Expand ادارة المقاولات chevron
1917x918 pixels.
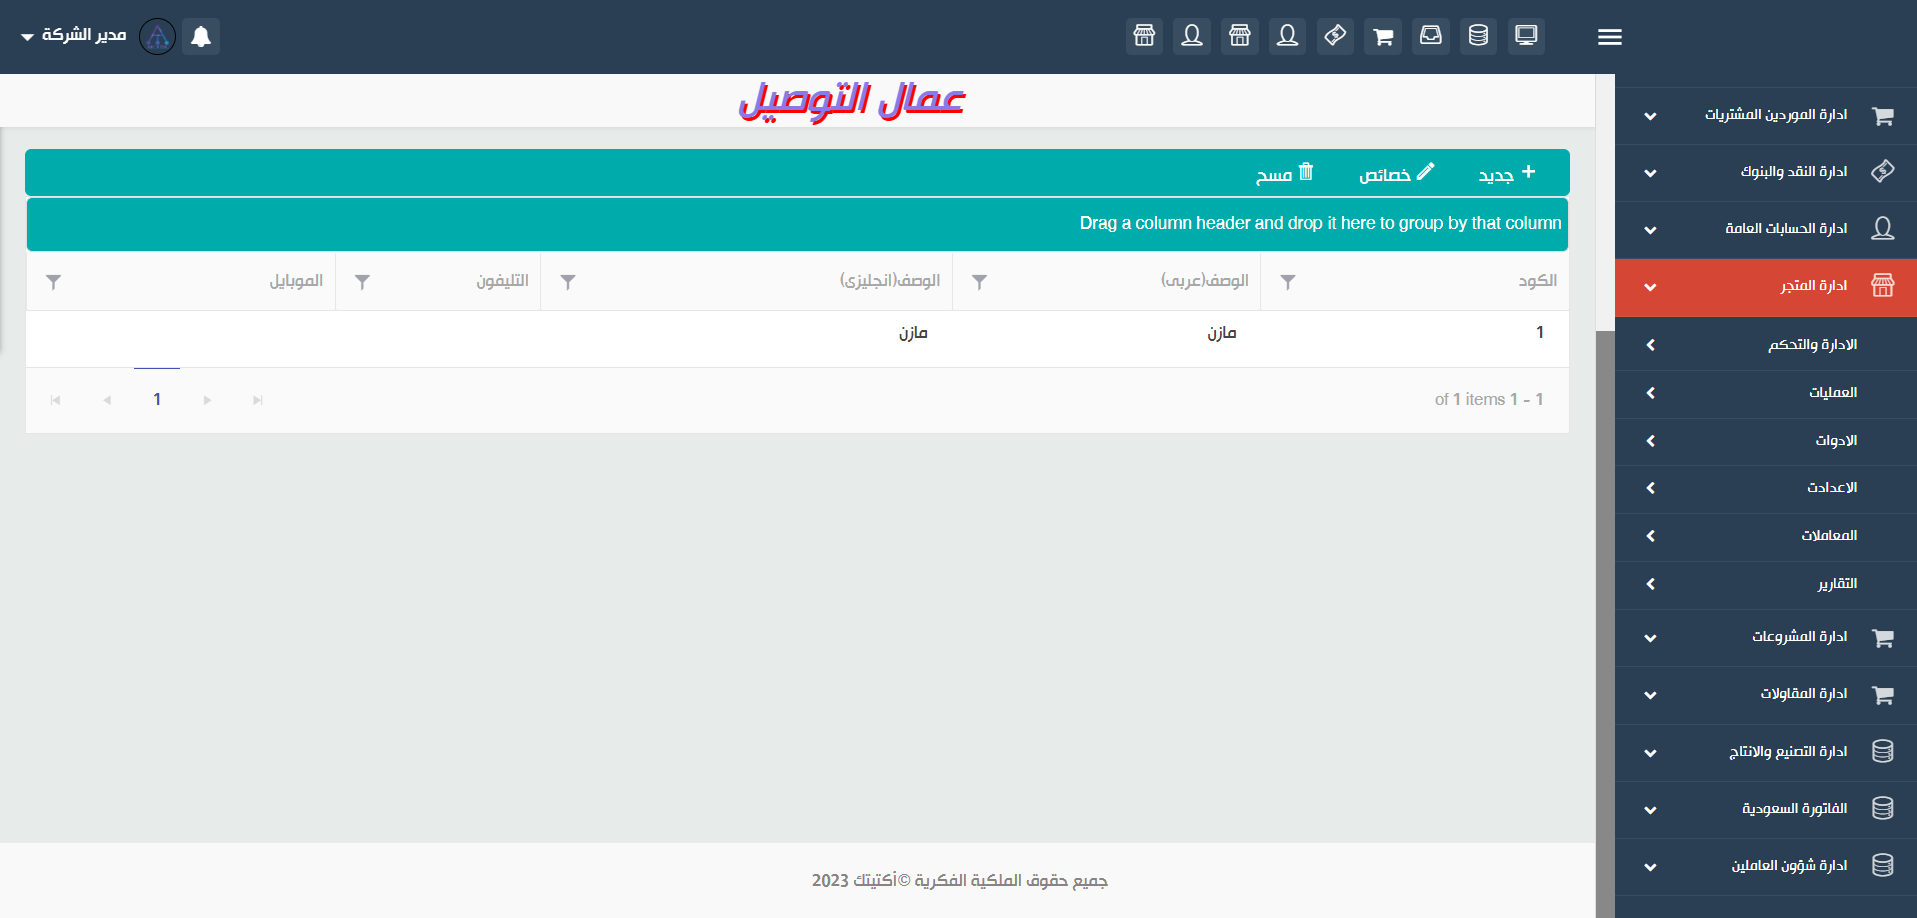1650,695
